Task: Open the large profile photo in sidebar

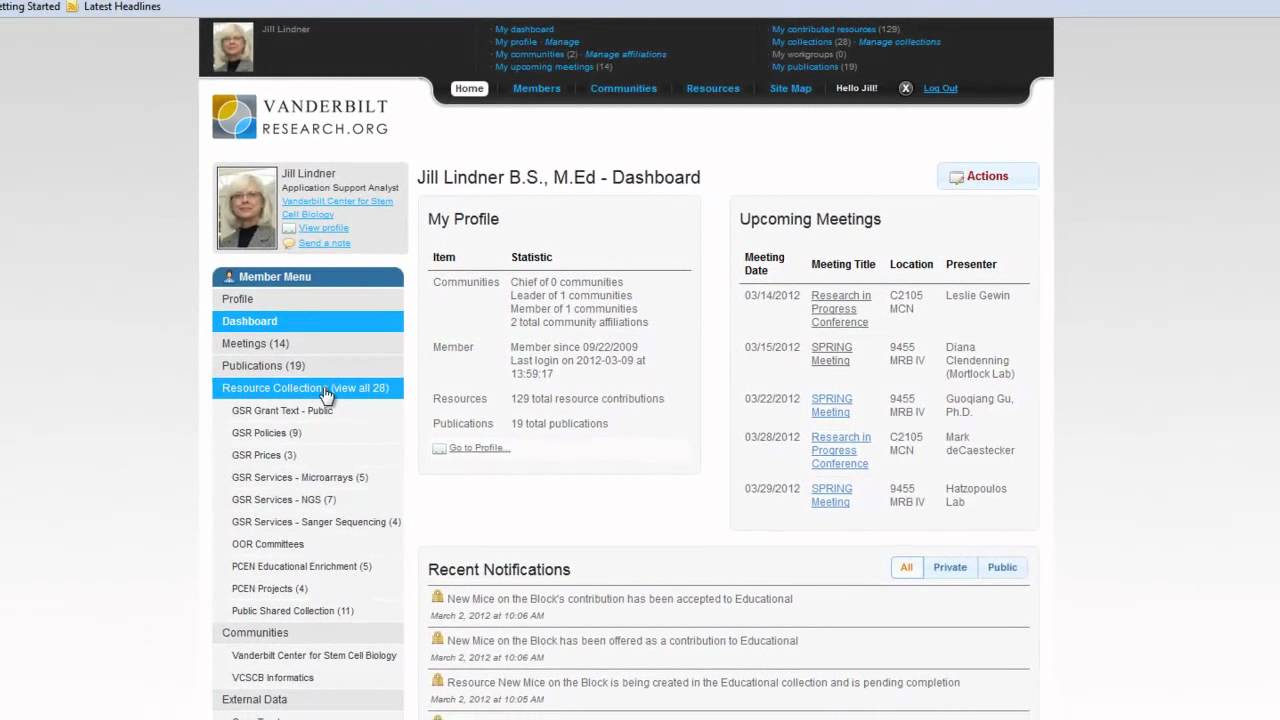Action: click(247, 208)
